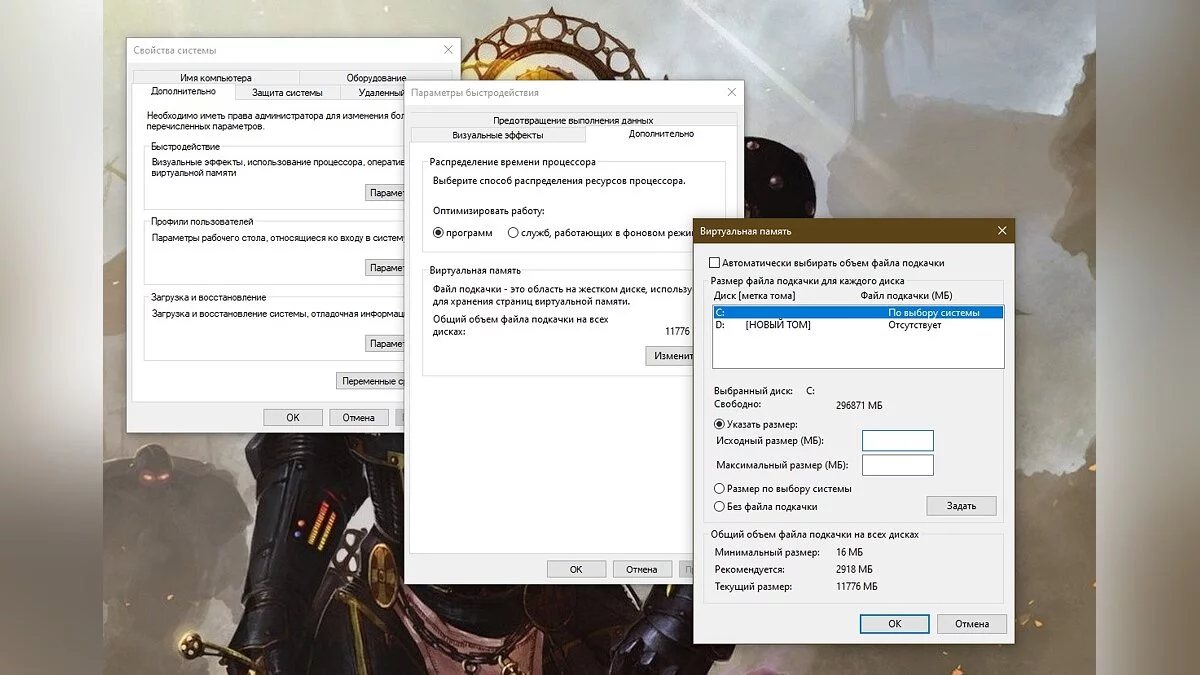Click Отмена in Виртуальная память dialog

click(x=971, y=624)
